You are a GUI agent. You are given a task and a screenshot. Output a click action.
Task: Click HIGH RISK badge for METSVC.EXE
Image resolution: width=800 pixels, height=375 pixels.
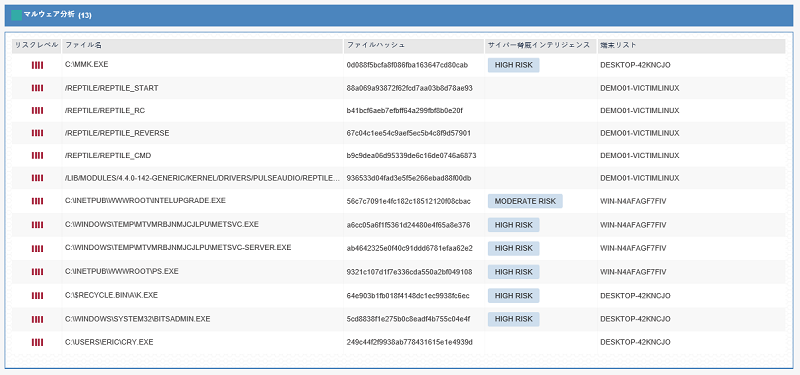[x=513, y=225]
